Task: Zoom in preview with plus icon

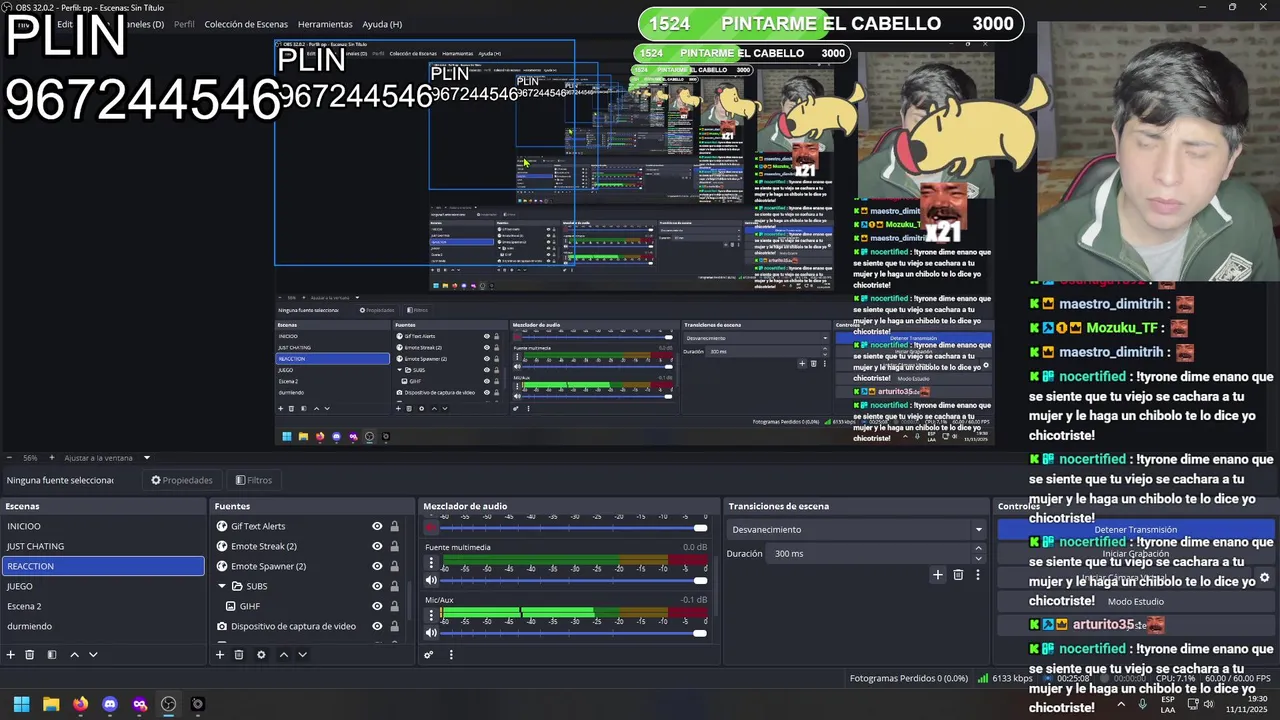Action: pyautogui.click(x=52, y=458)
